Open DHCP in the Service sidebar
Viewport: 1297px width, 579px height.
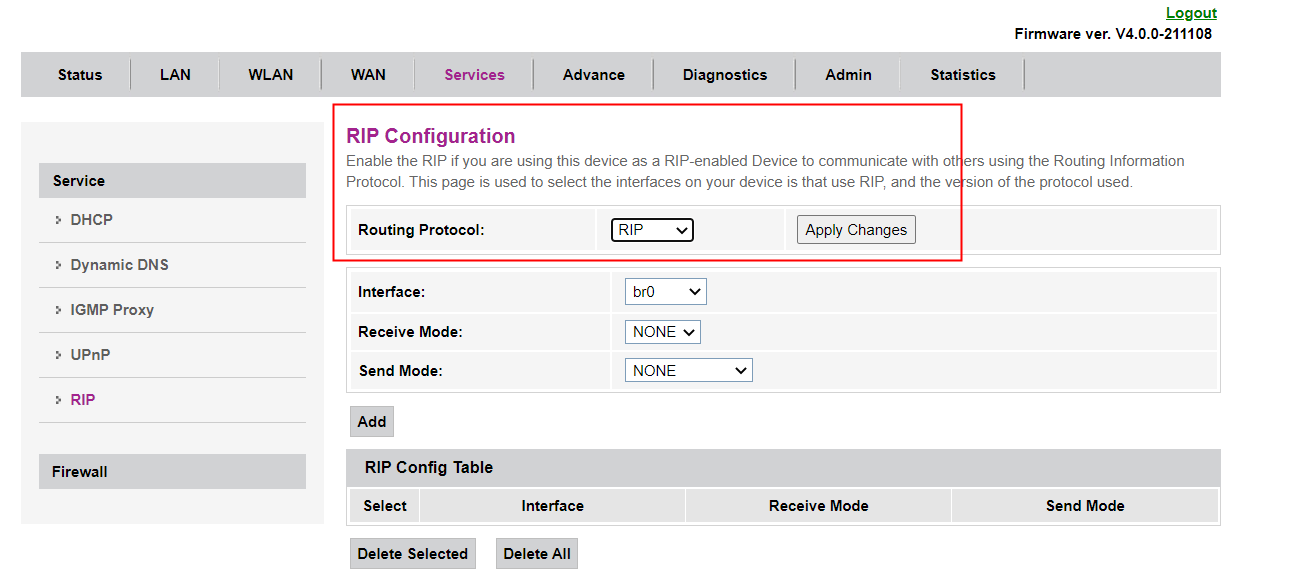coord(91,220)
